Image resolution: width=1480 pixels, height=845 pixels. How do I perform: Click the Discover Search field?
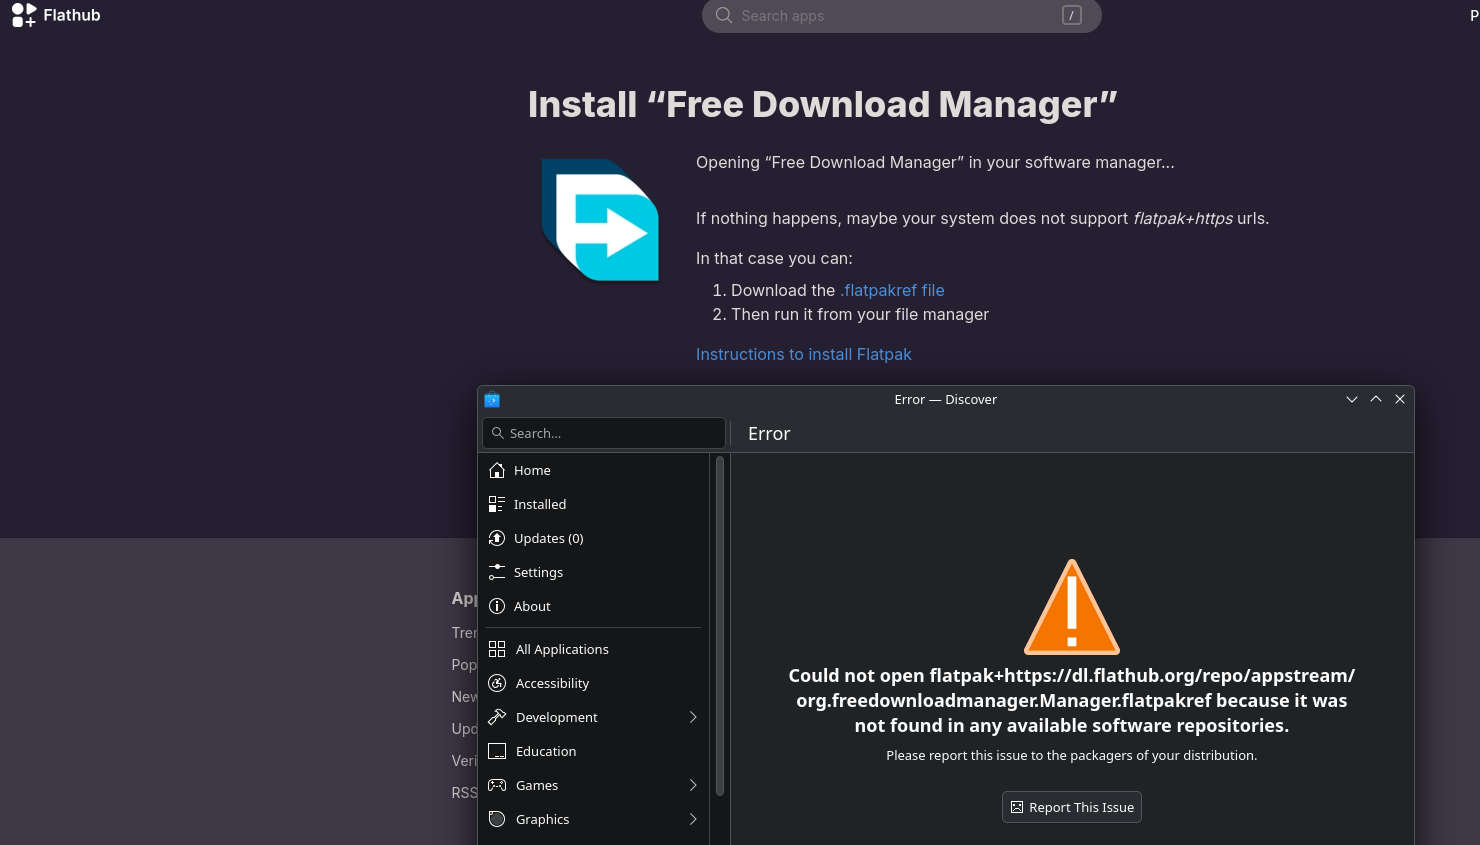pyautogui.click(x=604, y=433)
